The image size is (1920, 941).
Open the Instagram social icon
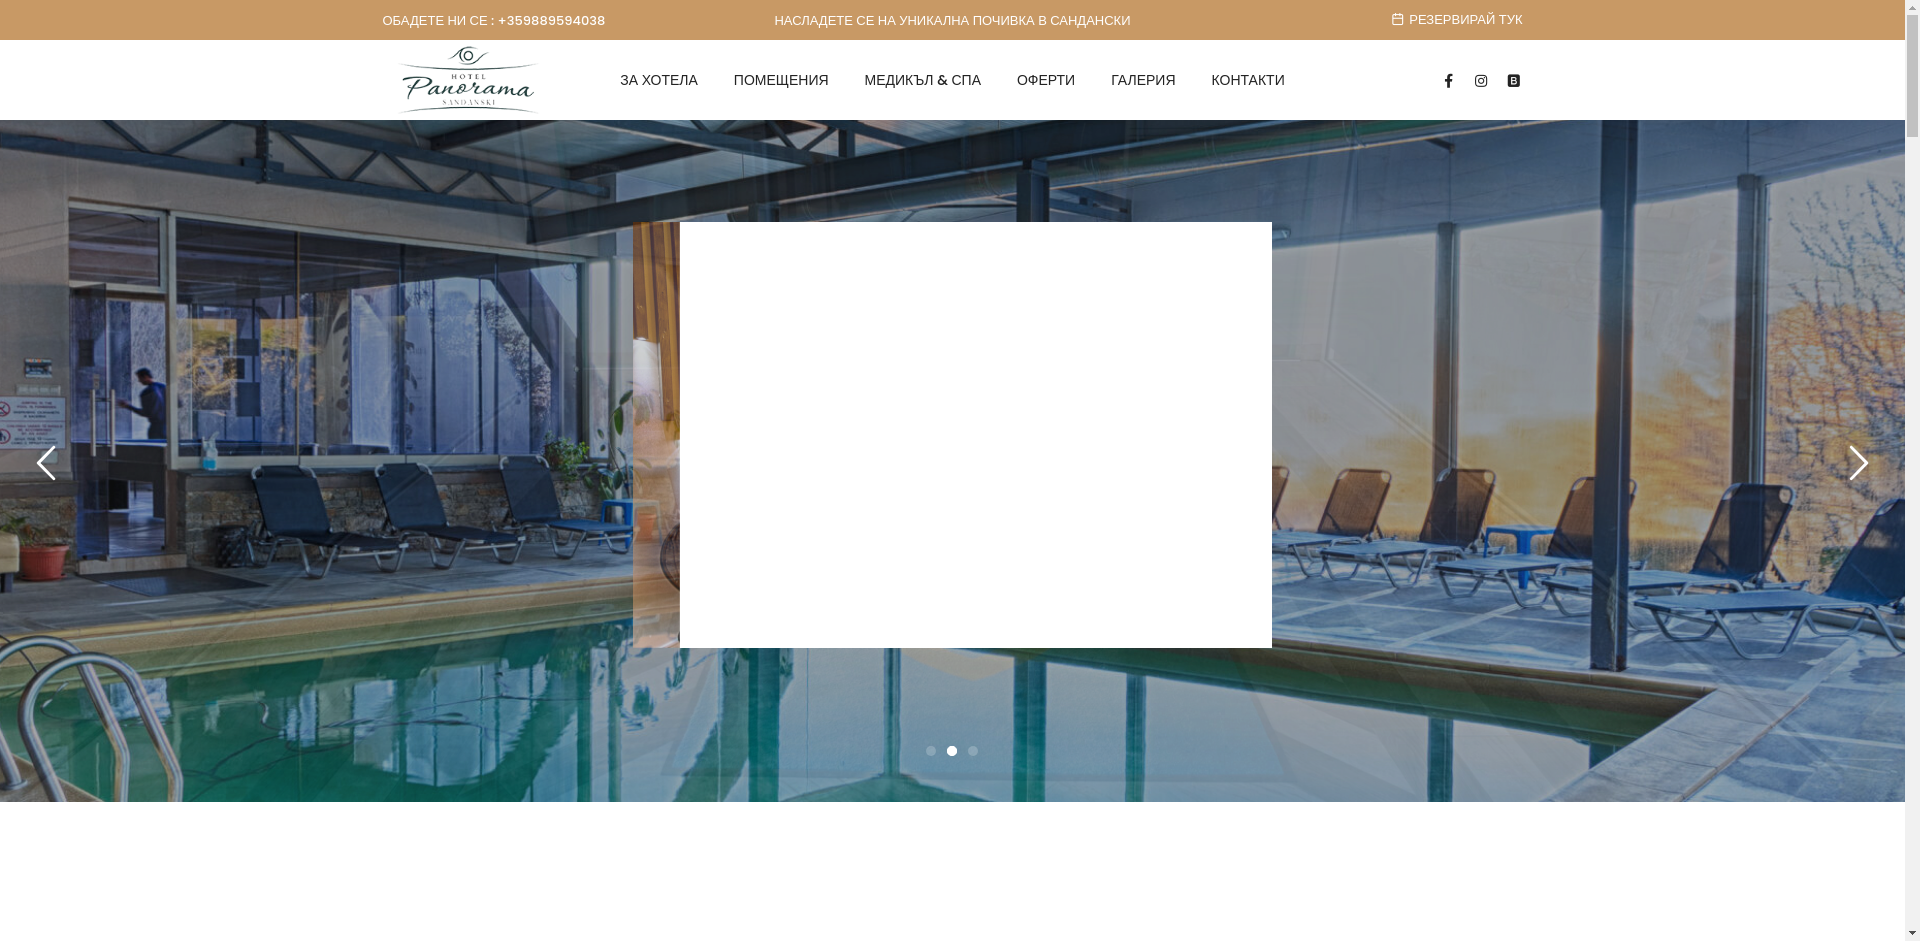click(1481, 81)
